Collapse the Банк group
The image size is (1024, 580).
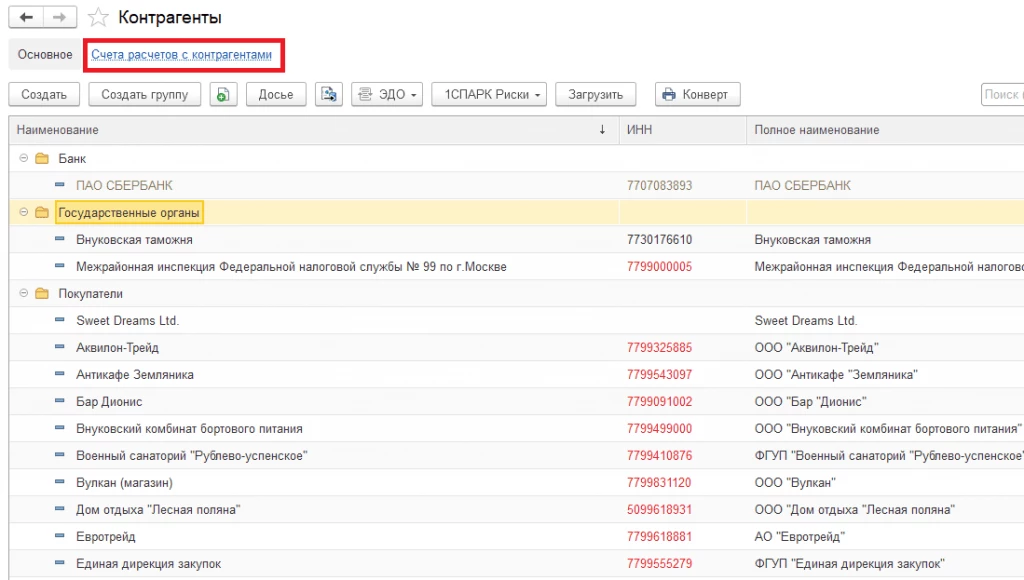coord(24,158)
